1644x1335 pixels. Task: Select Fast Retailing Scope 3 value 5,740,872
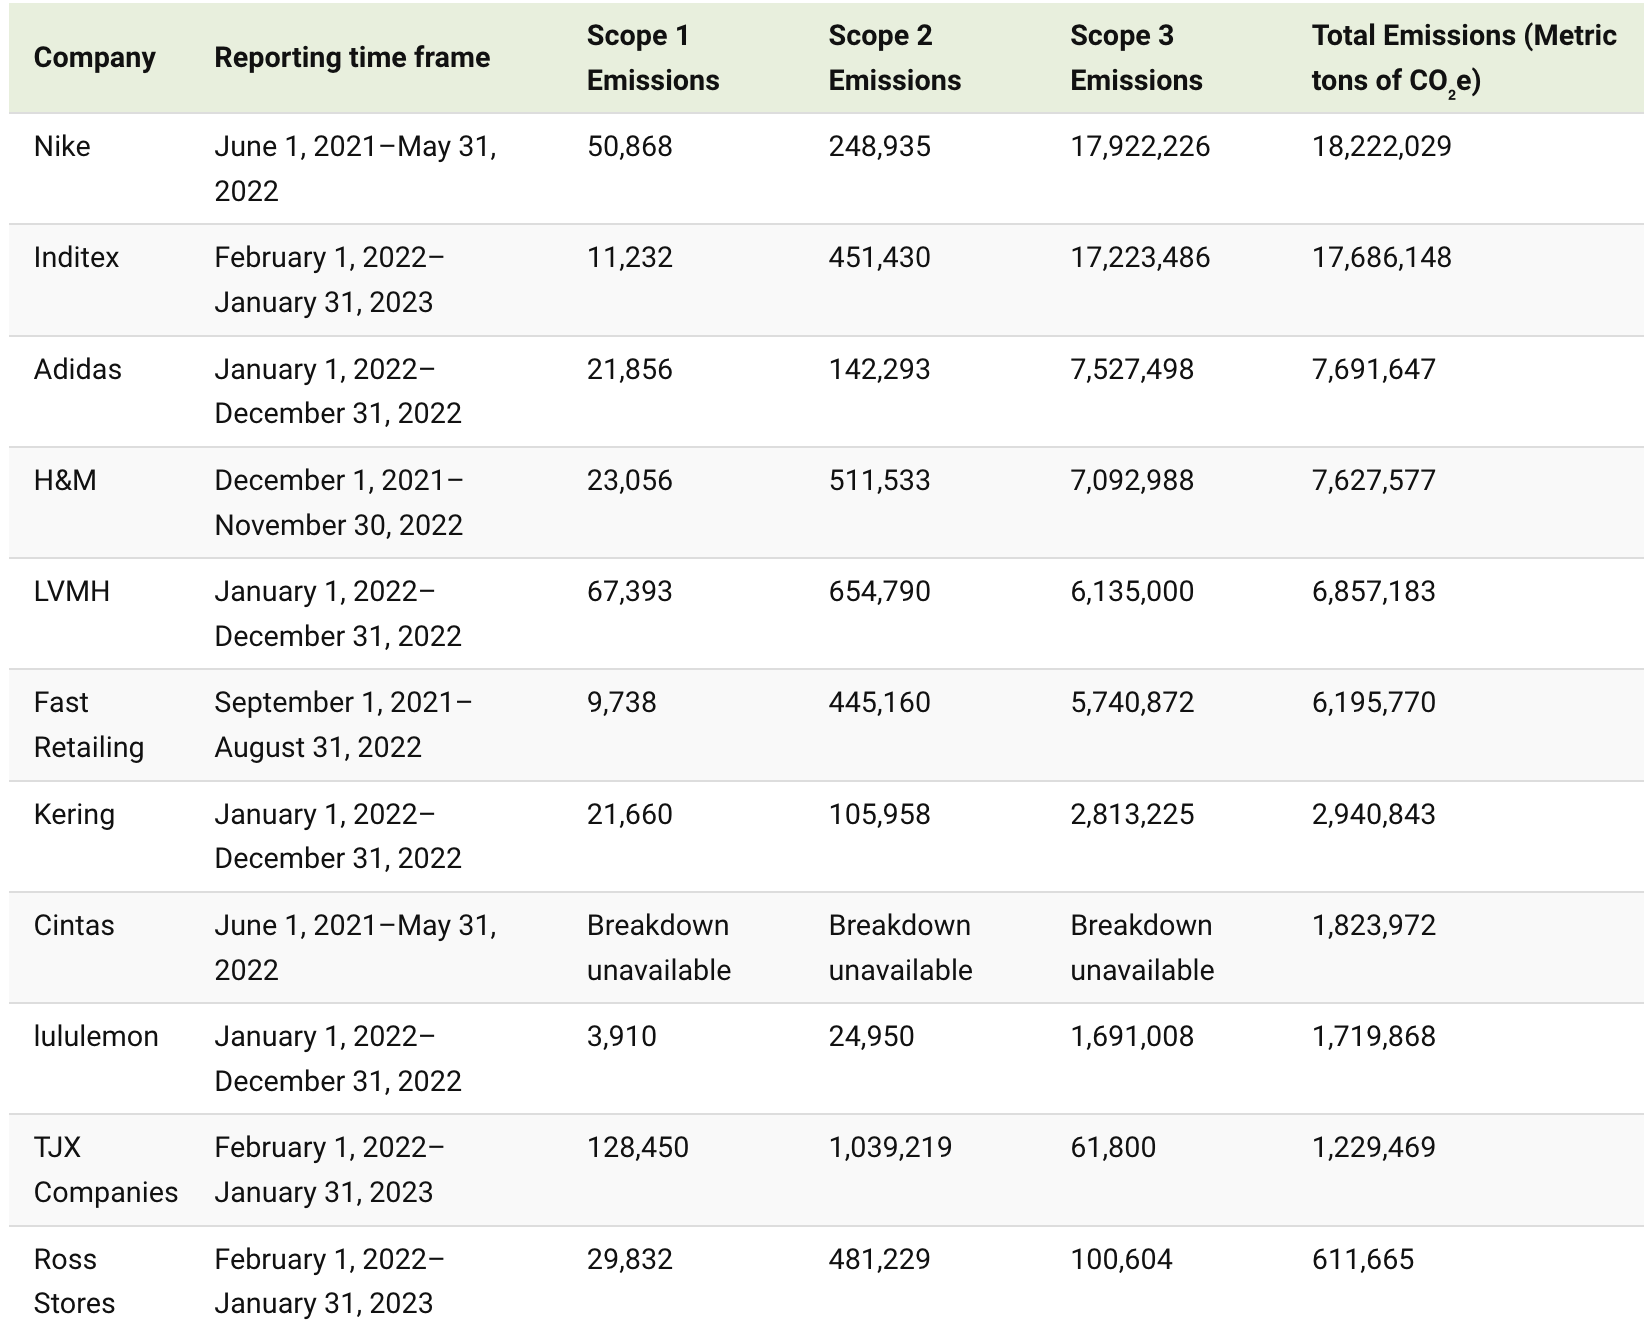tap(1132, 703)
